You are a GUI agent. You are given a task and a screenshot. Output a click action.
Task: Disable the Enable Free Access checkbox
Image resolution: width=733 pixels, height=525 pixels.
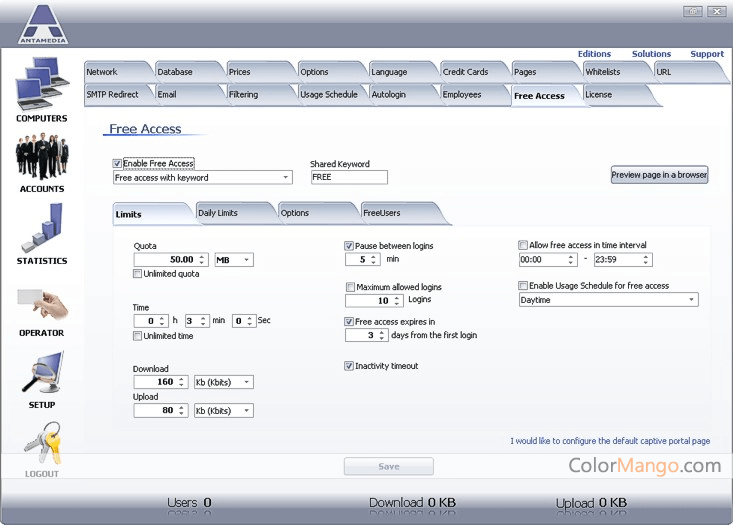pyautogui.click(x=118, y=163)
